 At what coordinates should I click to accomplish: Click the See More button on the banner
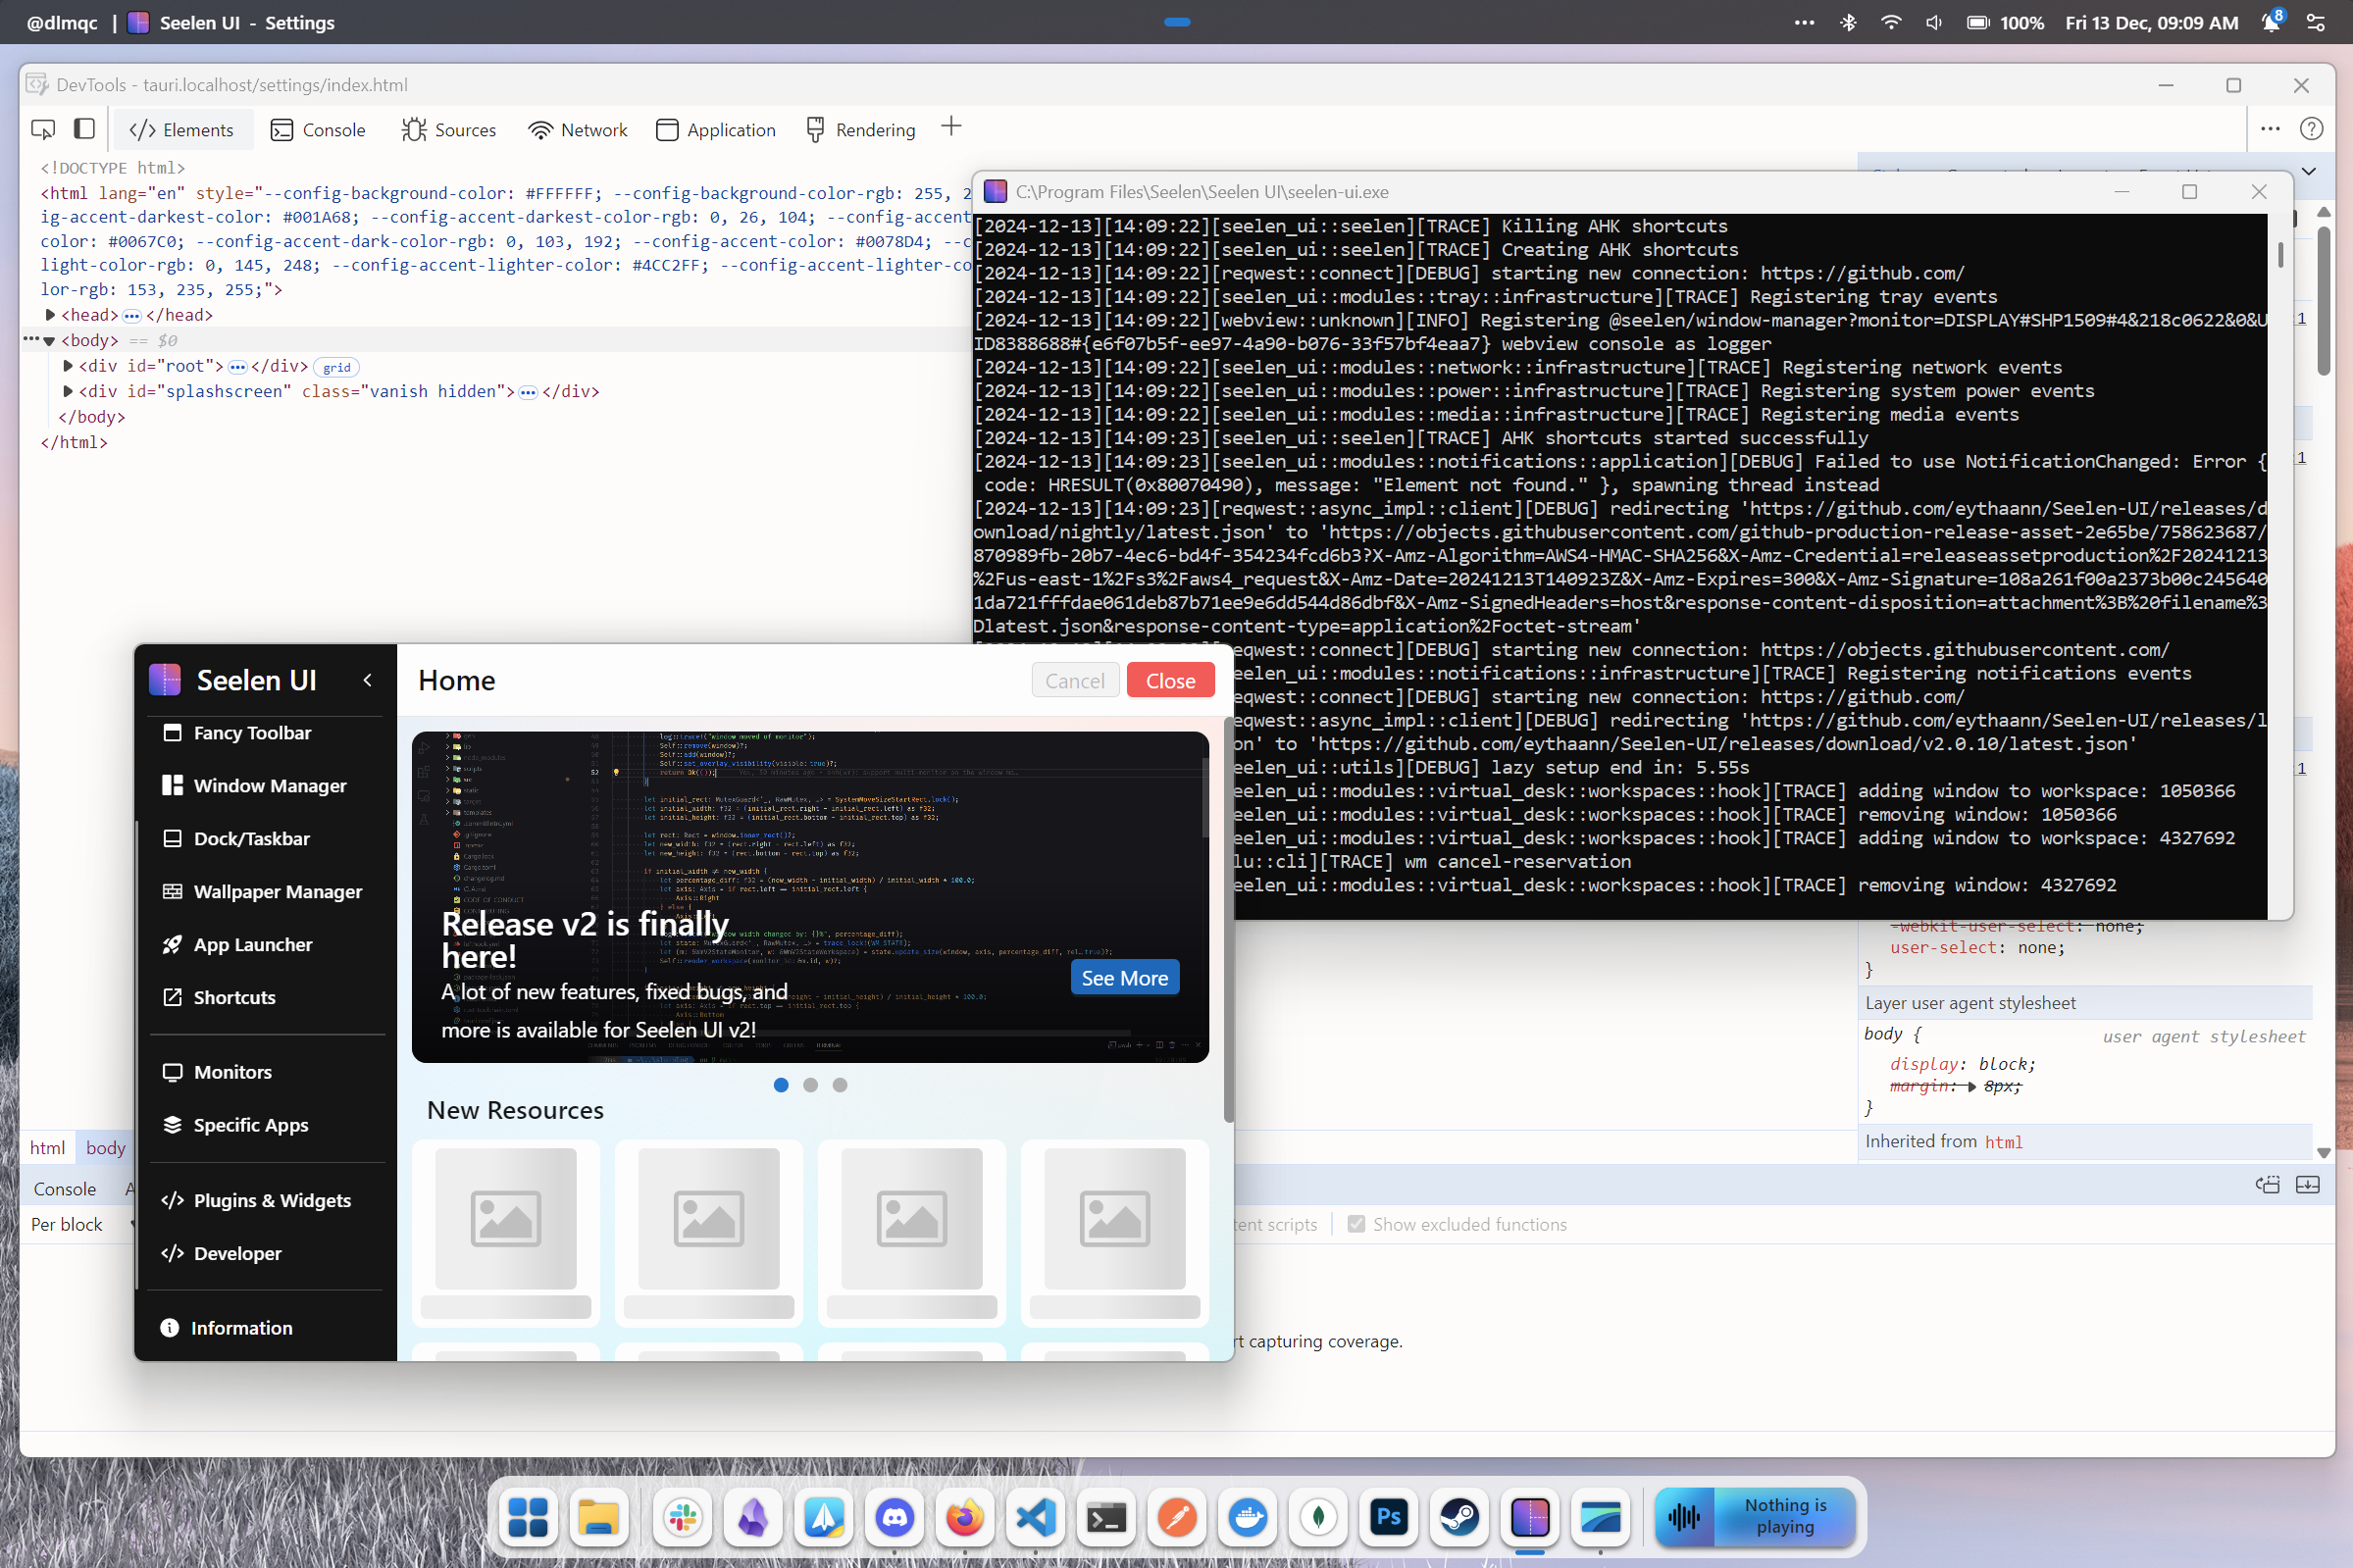click(x=1124, y=978)
